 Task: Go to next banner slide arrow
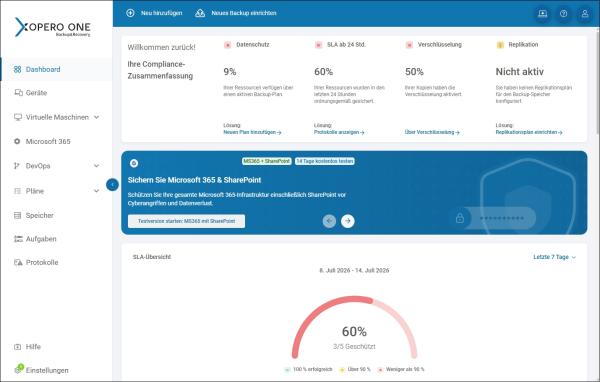347,221
